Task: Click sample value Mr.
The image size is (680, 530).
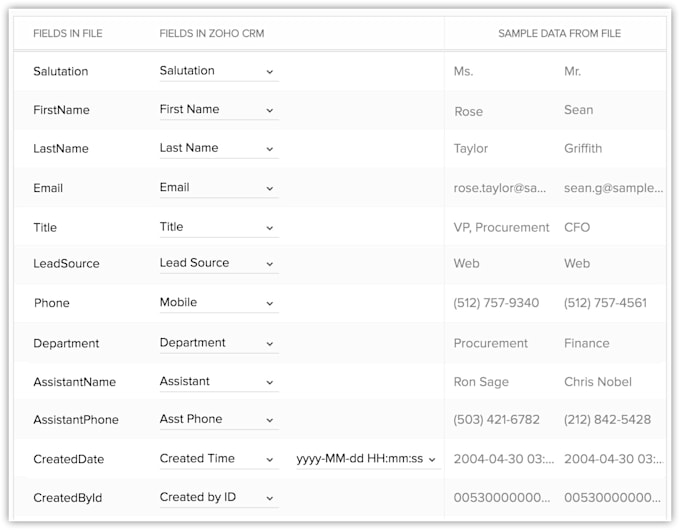Action: 572,72
